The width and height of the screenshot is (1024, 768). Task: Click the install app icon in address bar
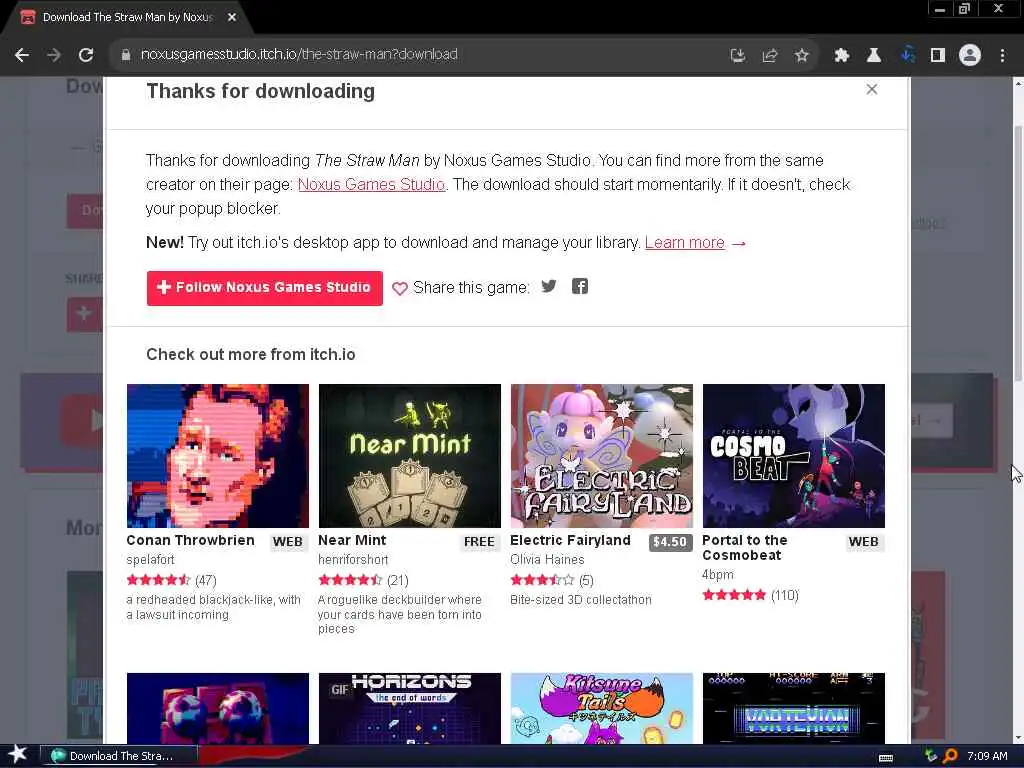pyautogui.click(x=737, y=56)
